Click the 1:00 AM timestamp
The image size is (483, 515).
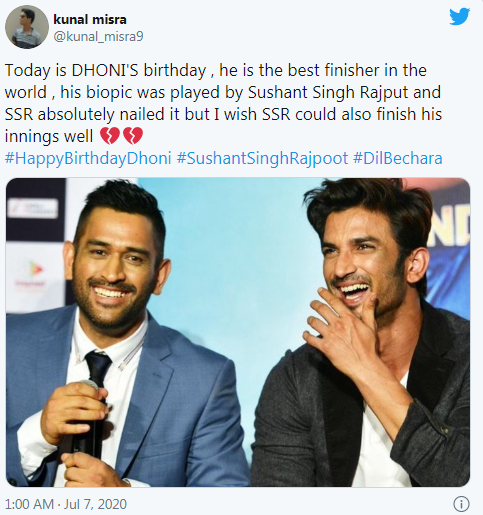click(29, 504)
